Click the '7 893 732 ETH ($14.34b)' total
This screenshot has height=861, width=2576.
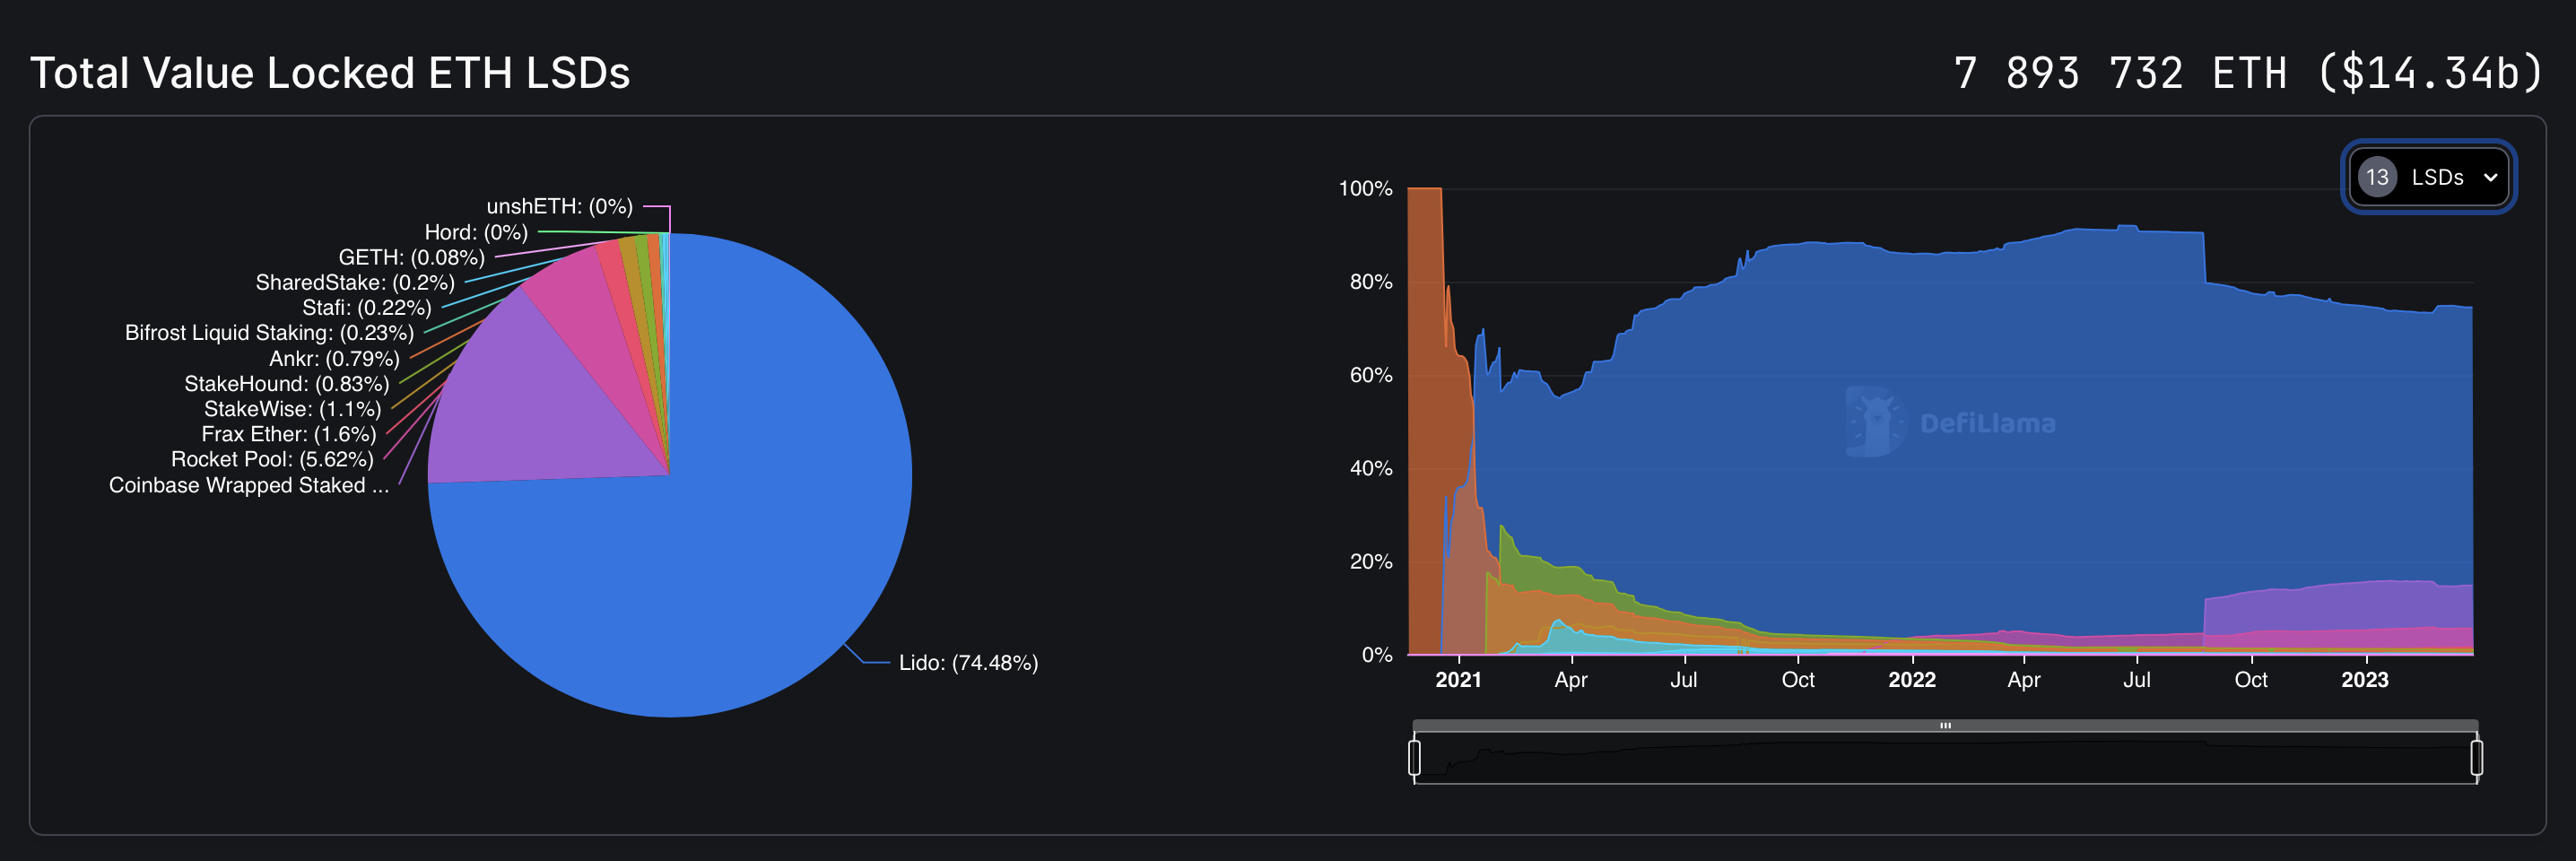tap(2246, 73)
